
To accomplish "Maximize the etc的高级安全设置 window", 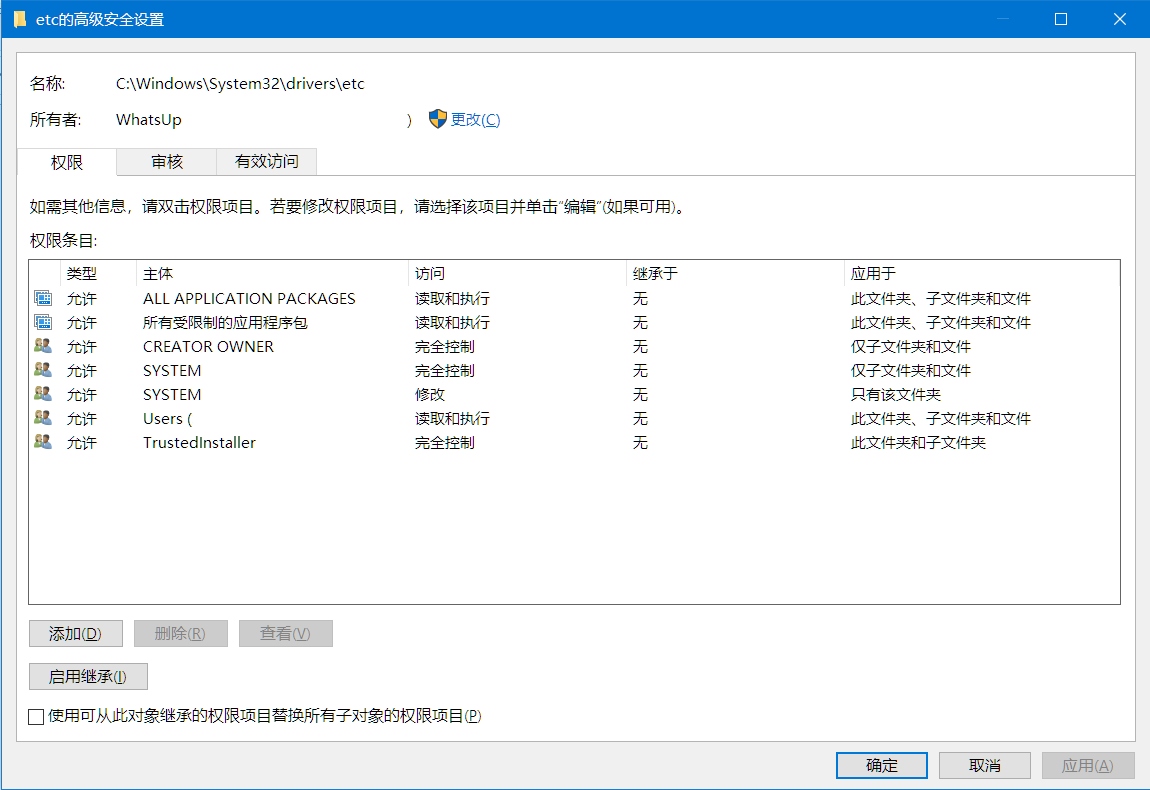I will pos(1061,19).
